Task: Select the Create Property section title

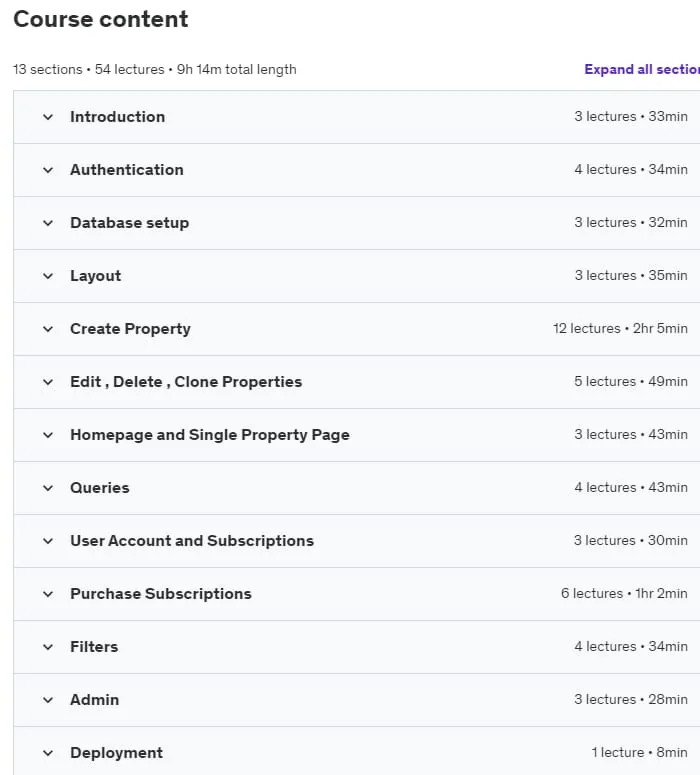Action: click(x=131, y=329)
